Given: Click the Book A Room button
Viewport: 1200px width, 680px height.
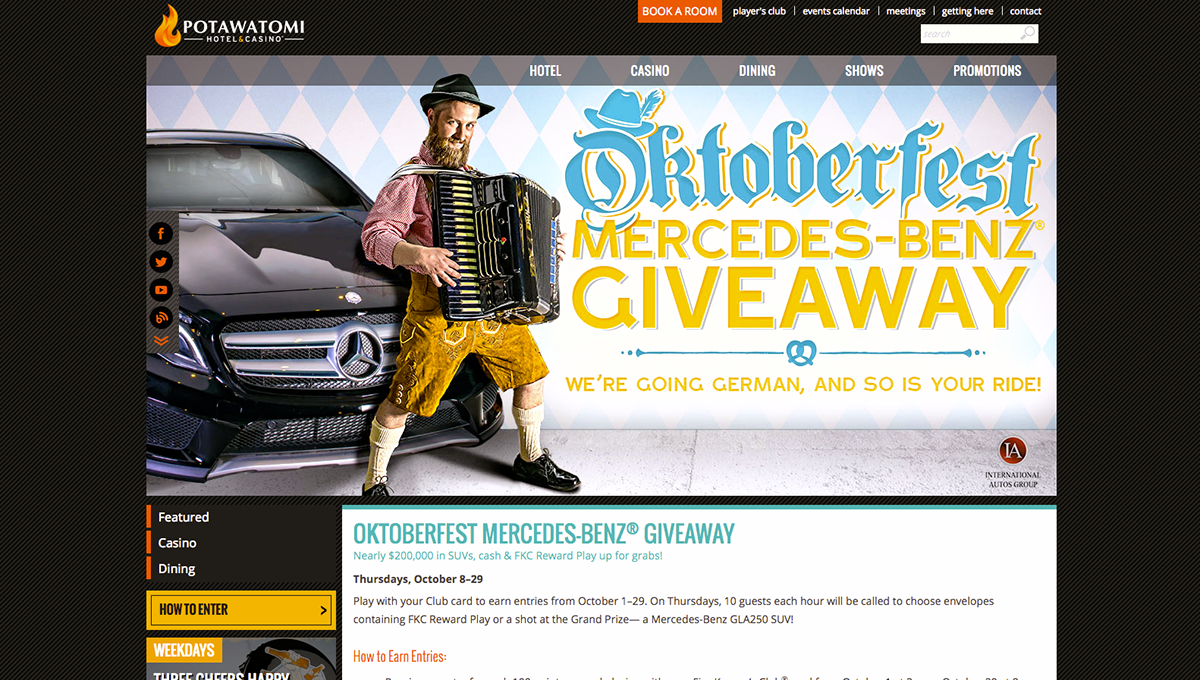Looking at the screenshot, I should coord(680,11).
